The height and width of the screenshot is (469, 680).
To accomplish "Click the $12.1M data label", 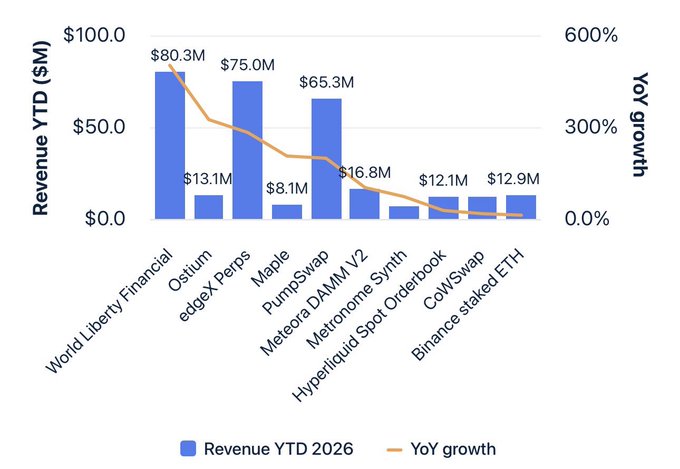I will pos(443,180).
